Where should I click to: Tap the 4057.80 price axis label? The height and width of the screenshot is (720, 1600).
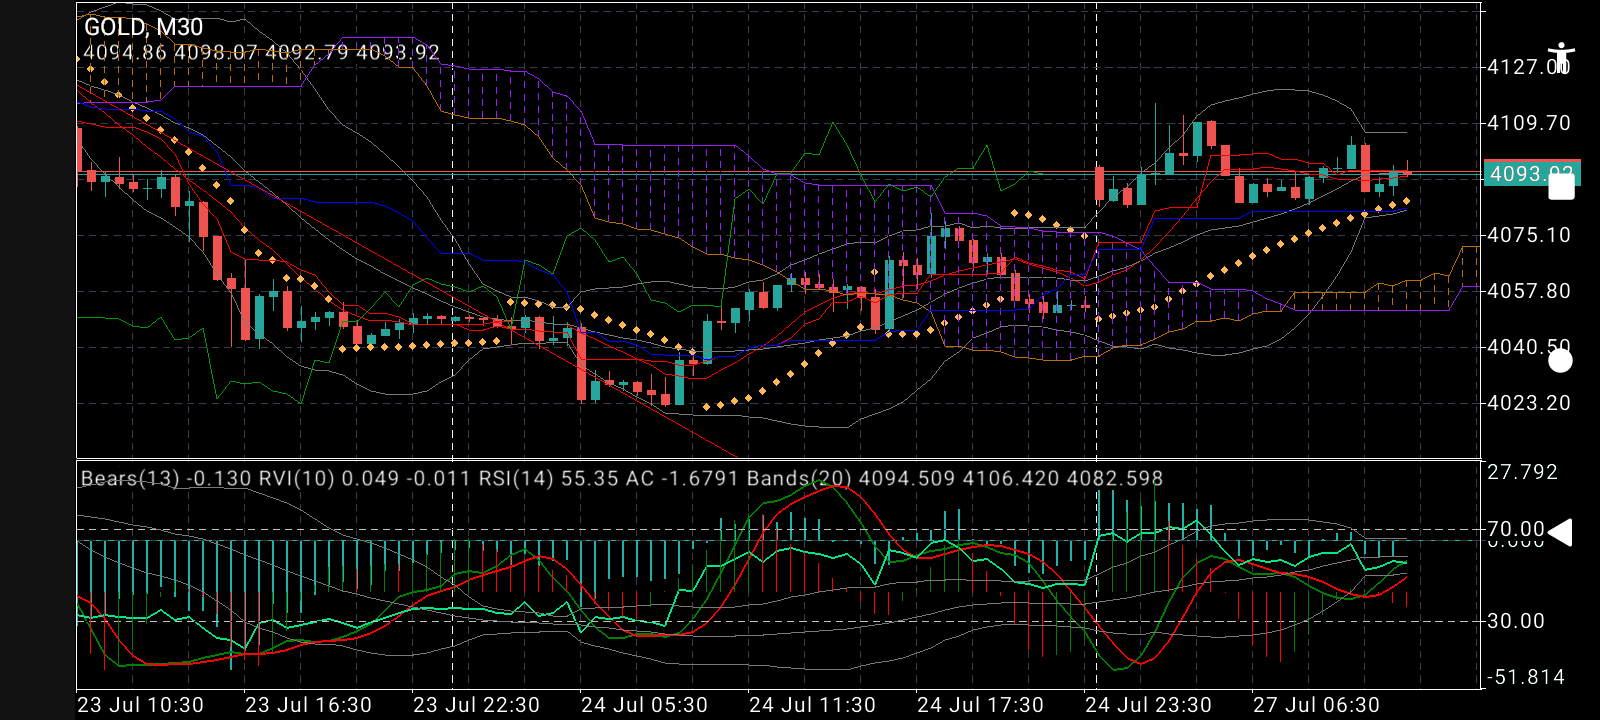pos(1529,291)
